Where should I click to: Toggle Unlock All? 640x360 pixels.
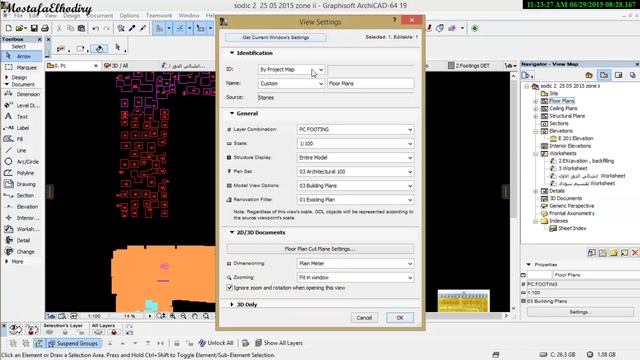pos(216,343)
